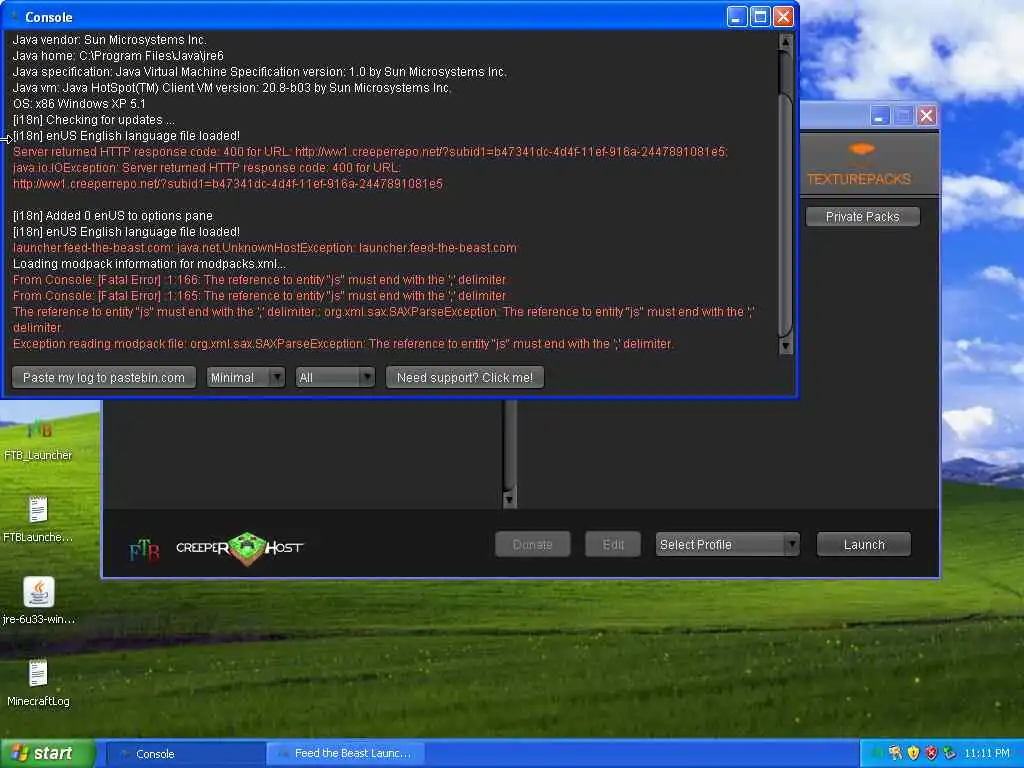Minimize the Feed the Beast launcher window
The height and width of the screenshot is (768, 1024).
pos(880,116)
